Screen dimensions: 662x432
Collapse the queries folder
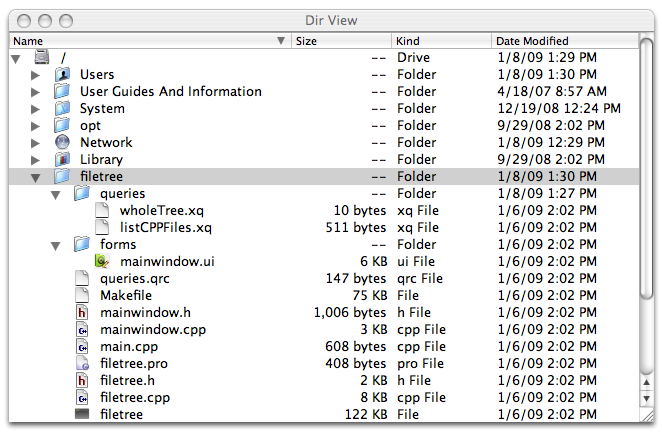point(56,194)
